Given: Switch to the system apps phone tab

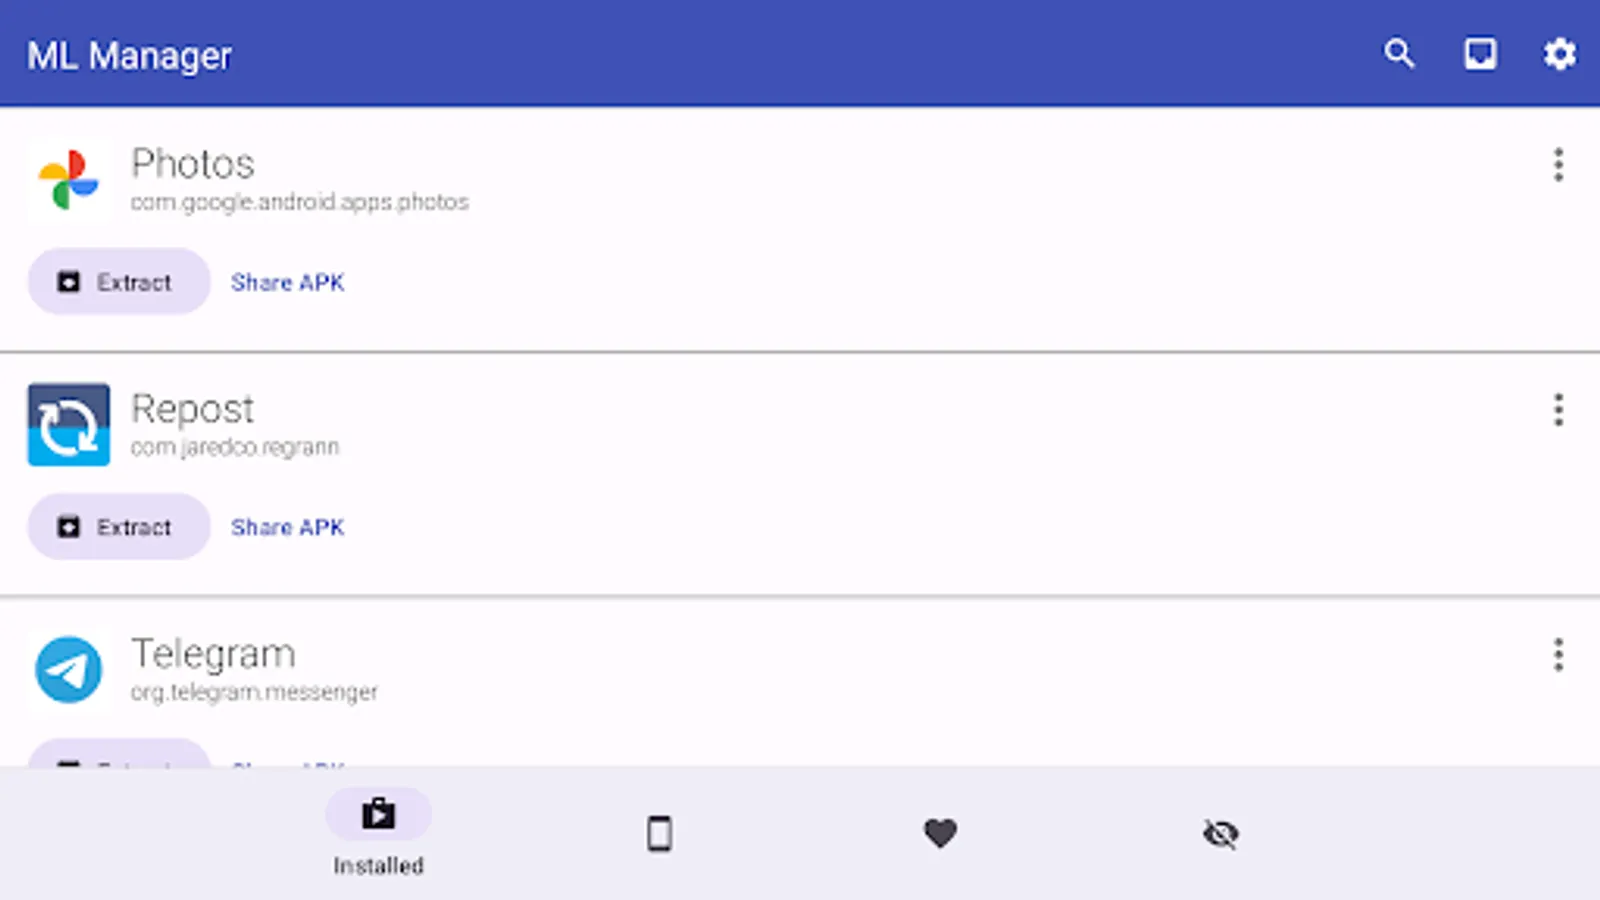Looking at the screenshot, I should [659, 833].
